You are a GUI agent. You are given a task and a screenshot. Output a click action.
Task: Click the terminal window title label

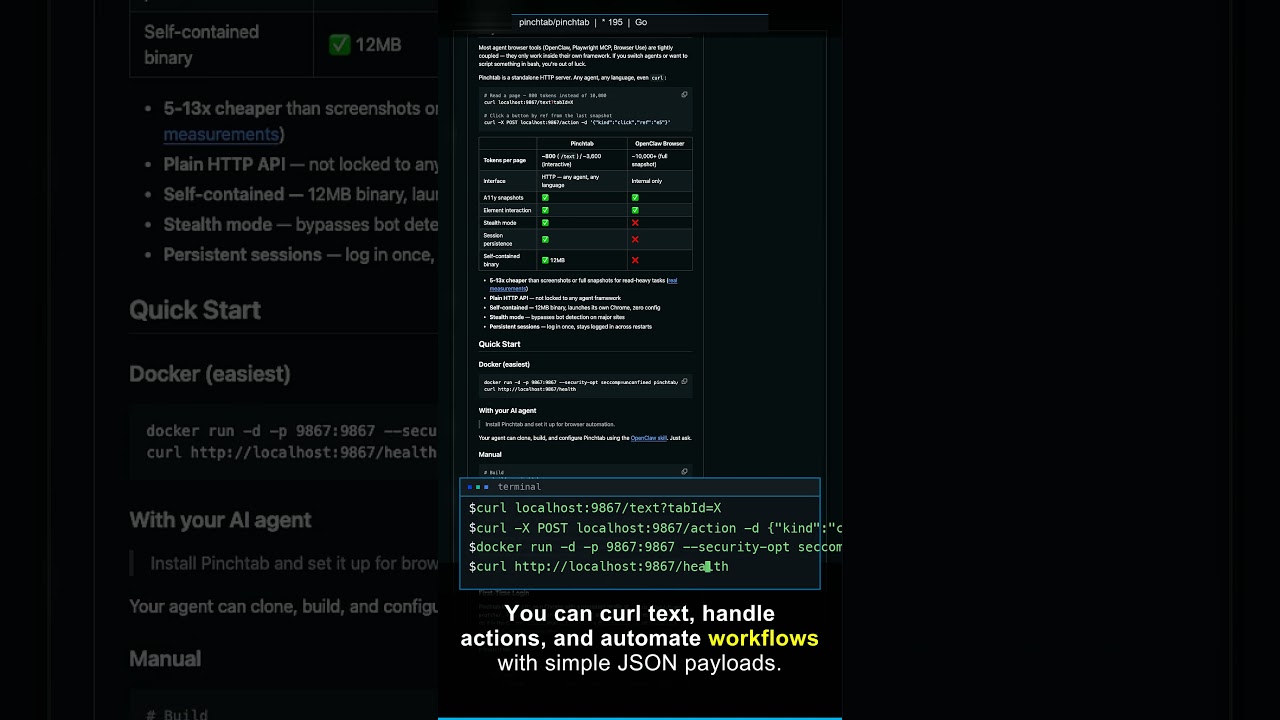pos(519,487)
